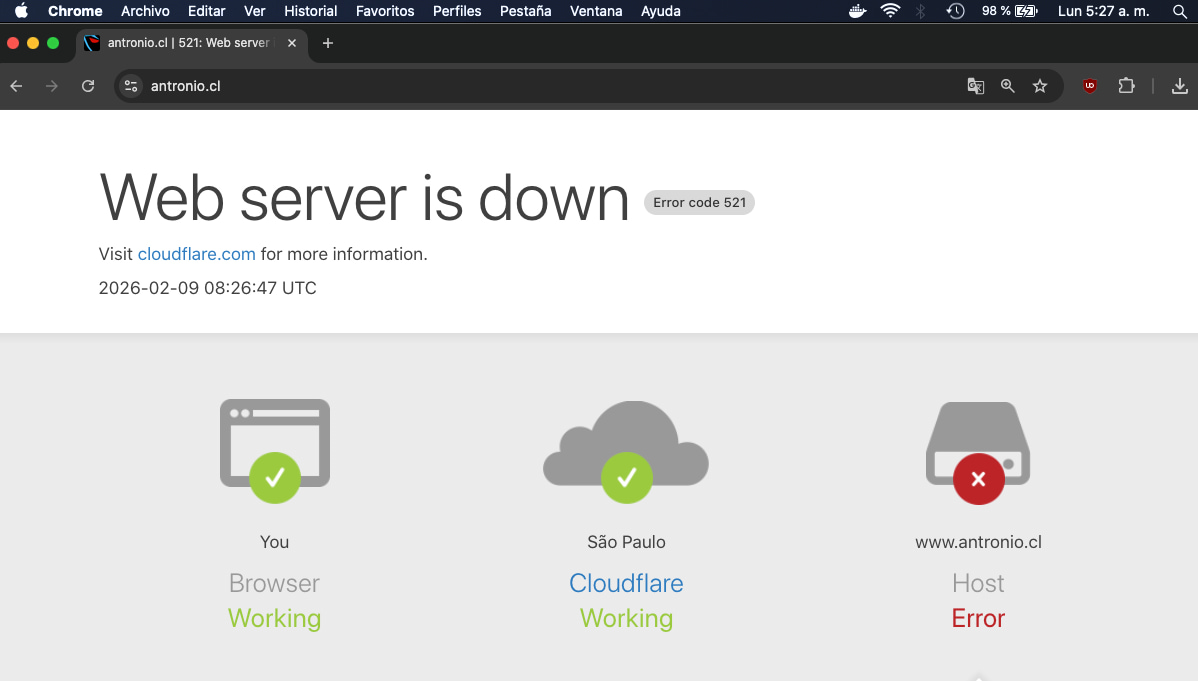Bookmark this page with the star
The height and width of the screenshot is (681, 1198).
pos(1040,86)
